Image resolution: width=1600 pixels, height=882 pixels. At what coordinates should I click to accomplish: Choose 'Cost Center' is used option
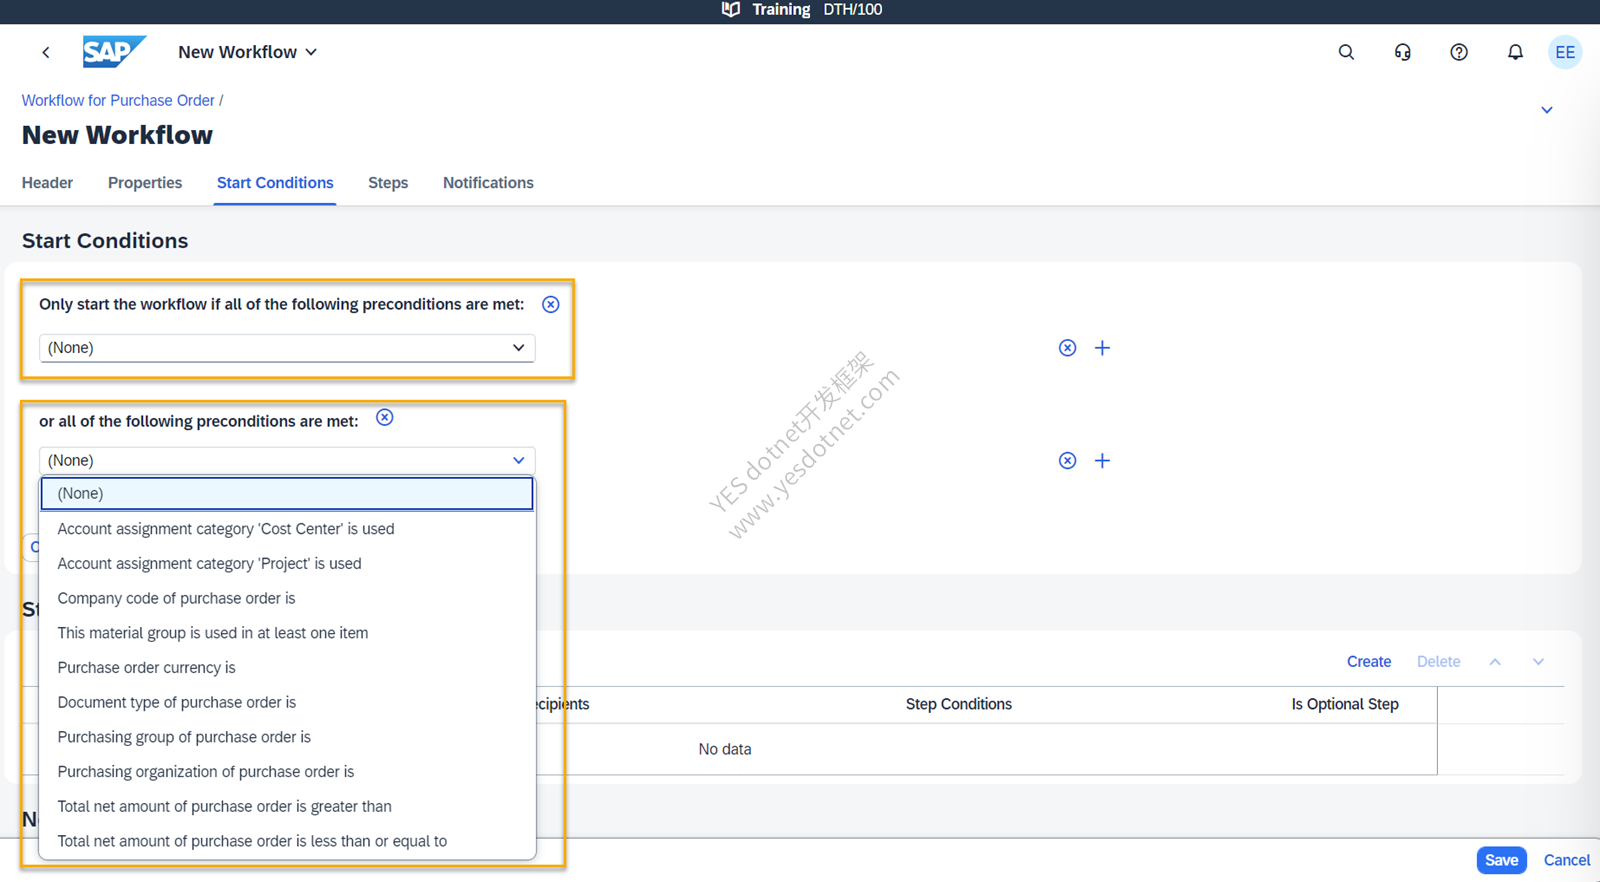pos(287,529)
